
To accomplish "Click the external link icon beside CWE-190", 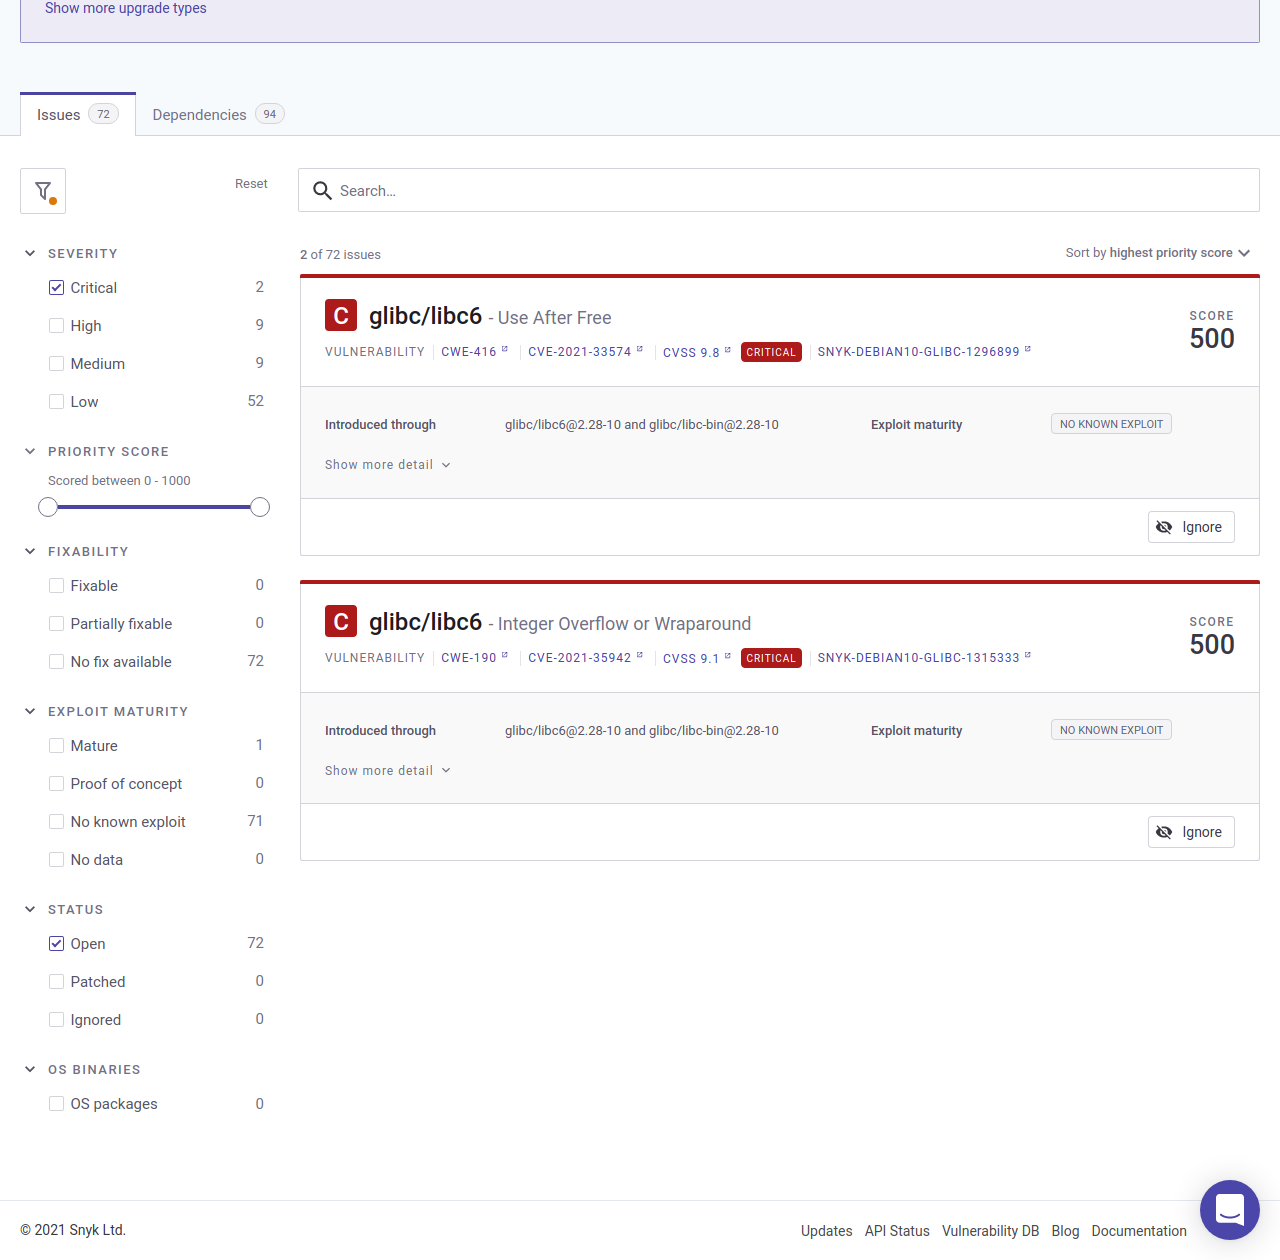I will point(505,655).
